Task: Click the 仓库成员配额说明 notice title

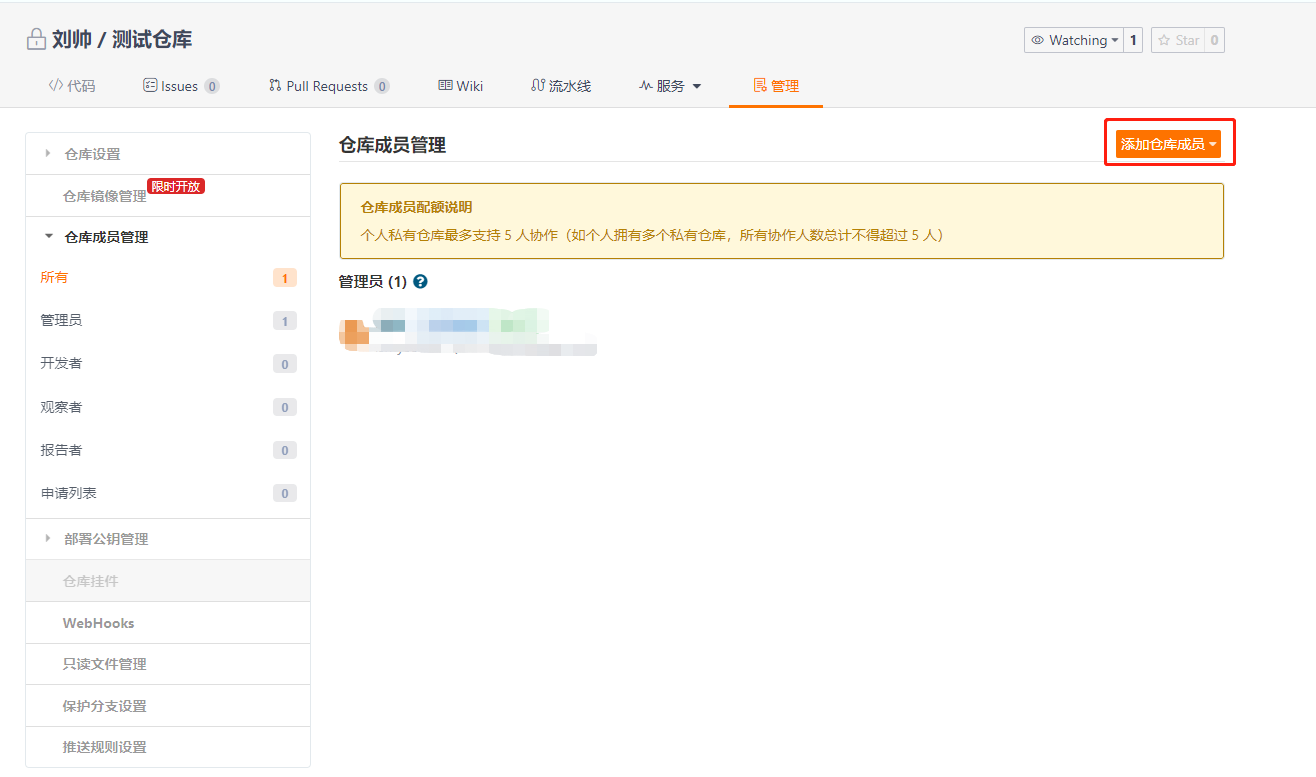Action: pos(416,207)
